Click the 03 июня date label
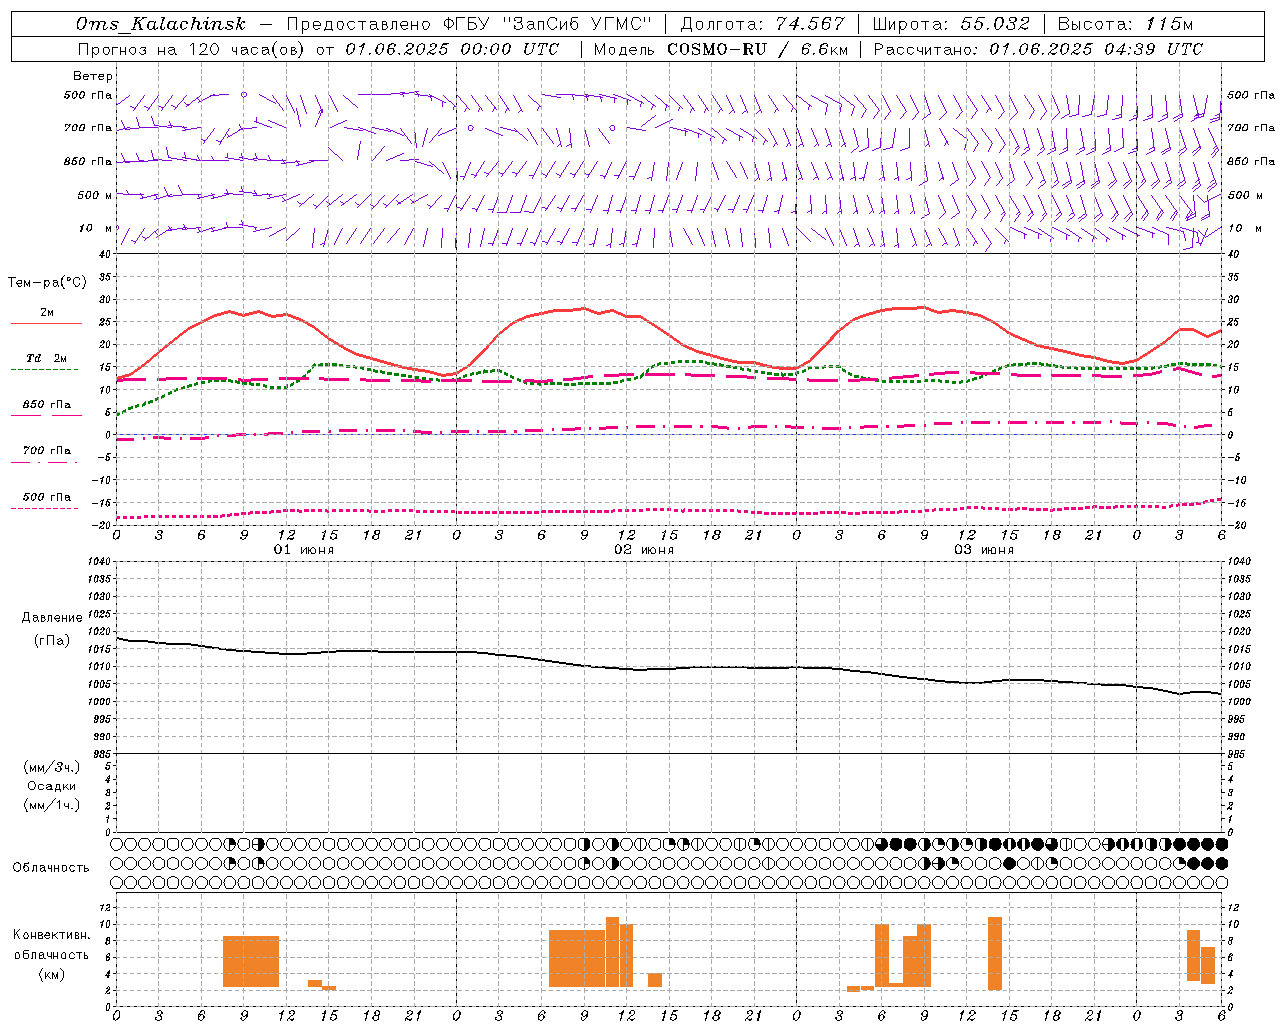Image resolution: width=1280 pixels, height=1024 pixels. point(984,550)
